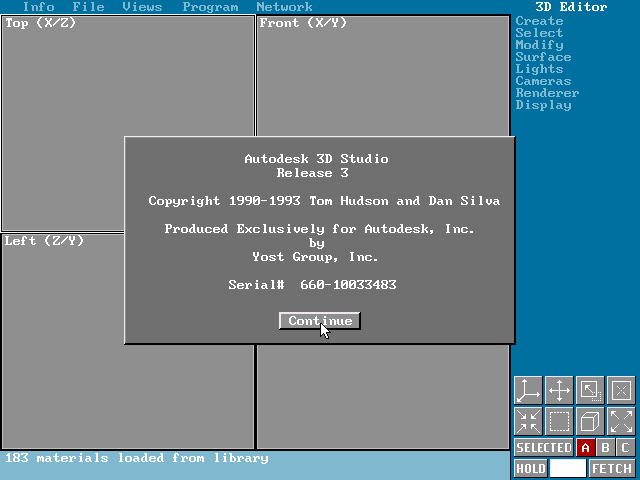Select the Window Zoom dashed-box icon
The image size is (640, 480).
click(559, 421)
